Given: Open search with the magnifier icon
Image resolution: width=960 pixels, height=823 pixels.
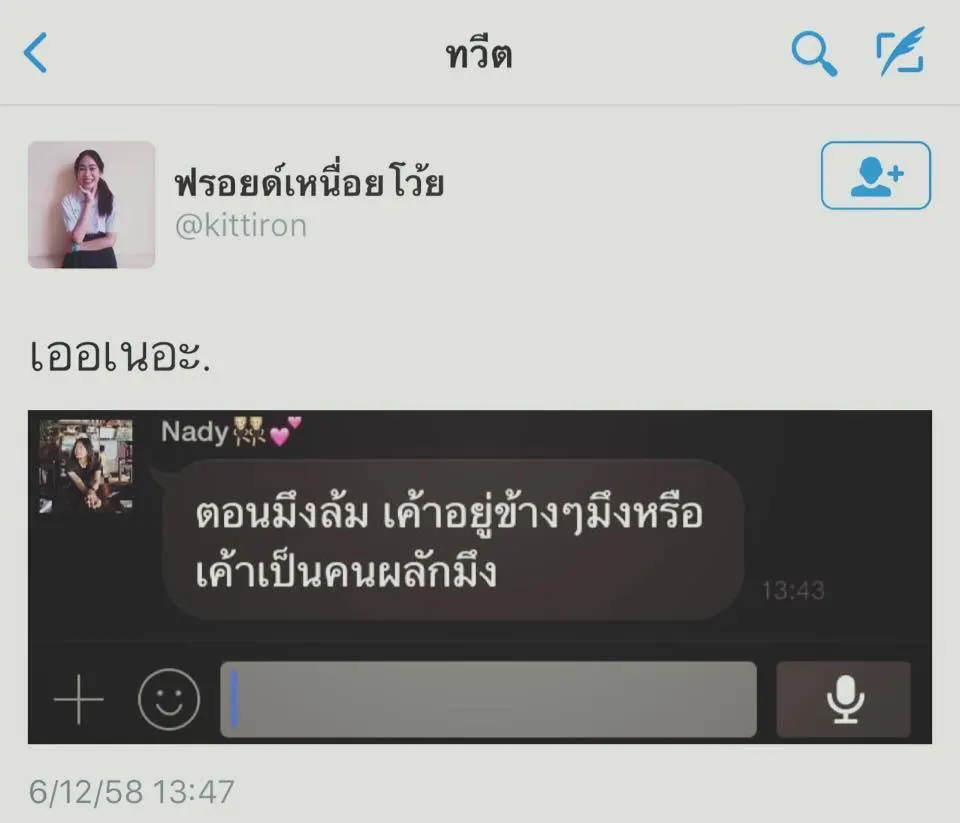Looking at the screenshot, I should (x=814, y=53).
